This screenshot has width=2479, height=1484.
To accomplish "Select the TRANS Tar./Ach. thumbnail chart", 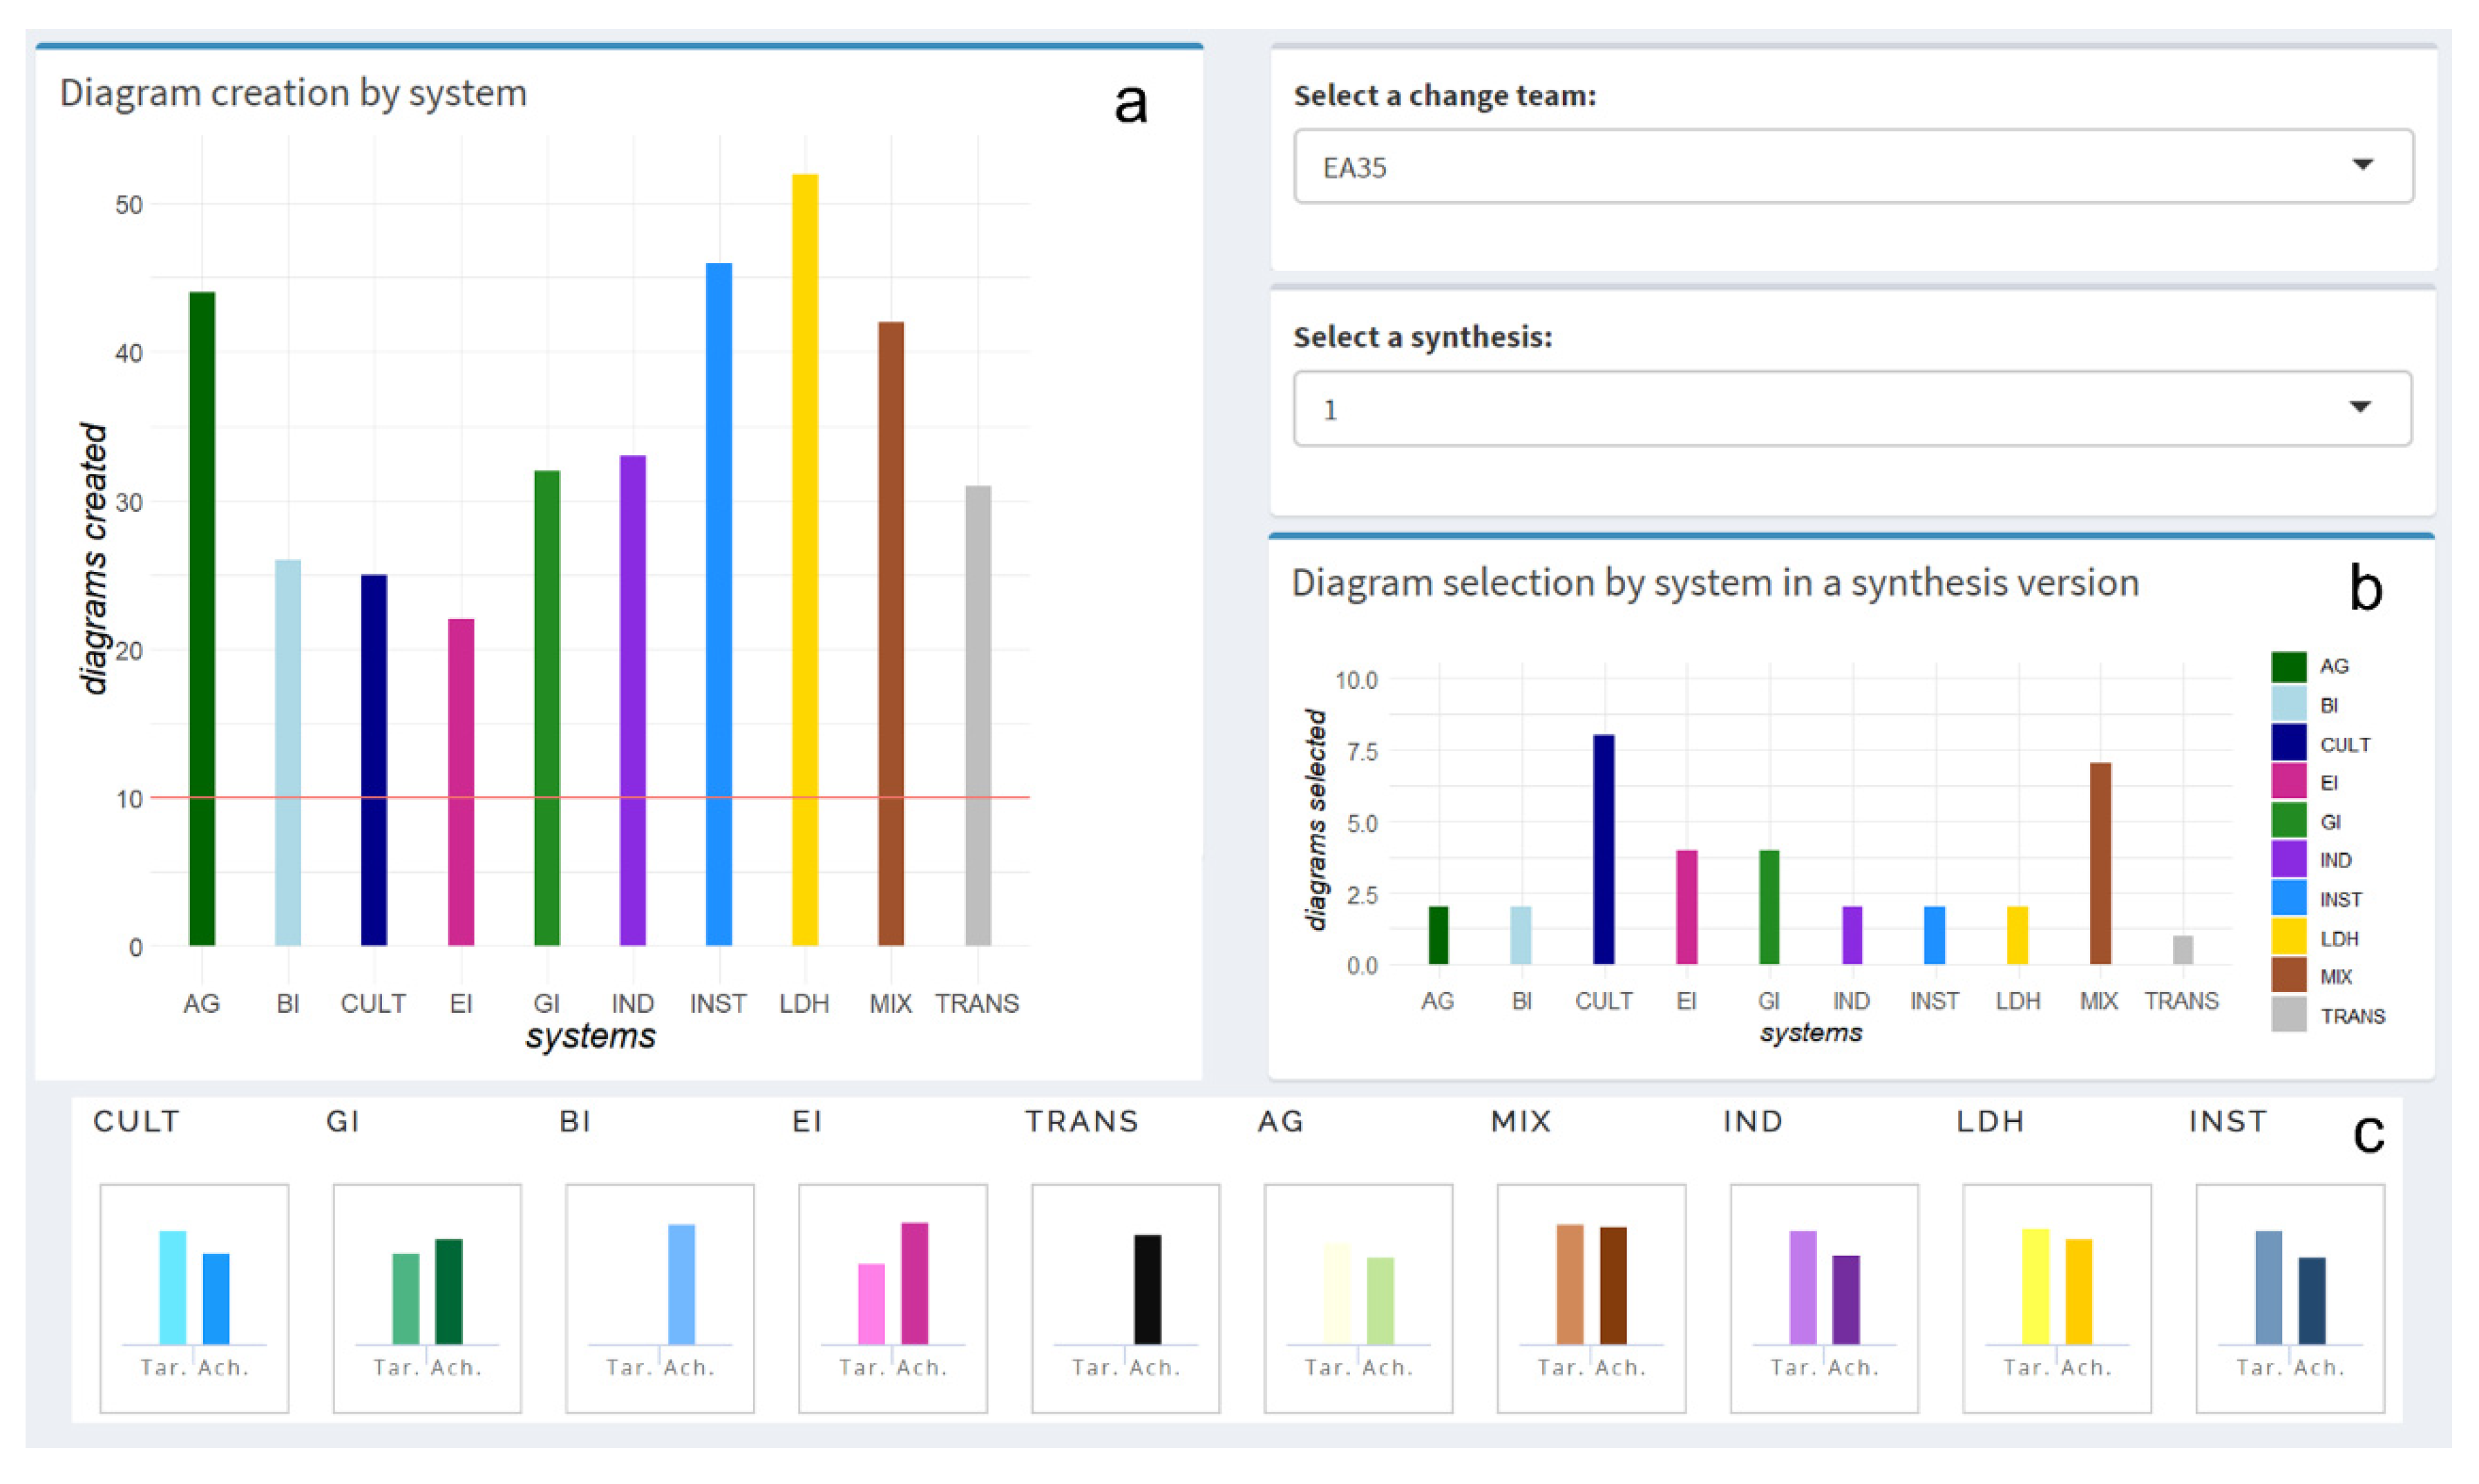I will 1126,1298.
